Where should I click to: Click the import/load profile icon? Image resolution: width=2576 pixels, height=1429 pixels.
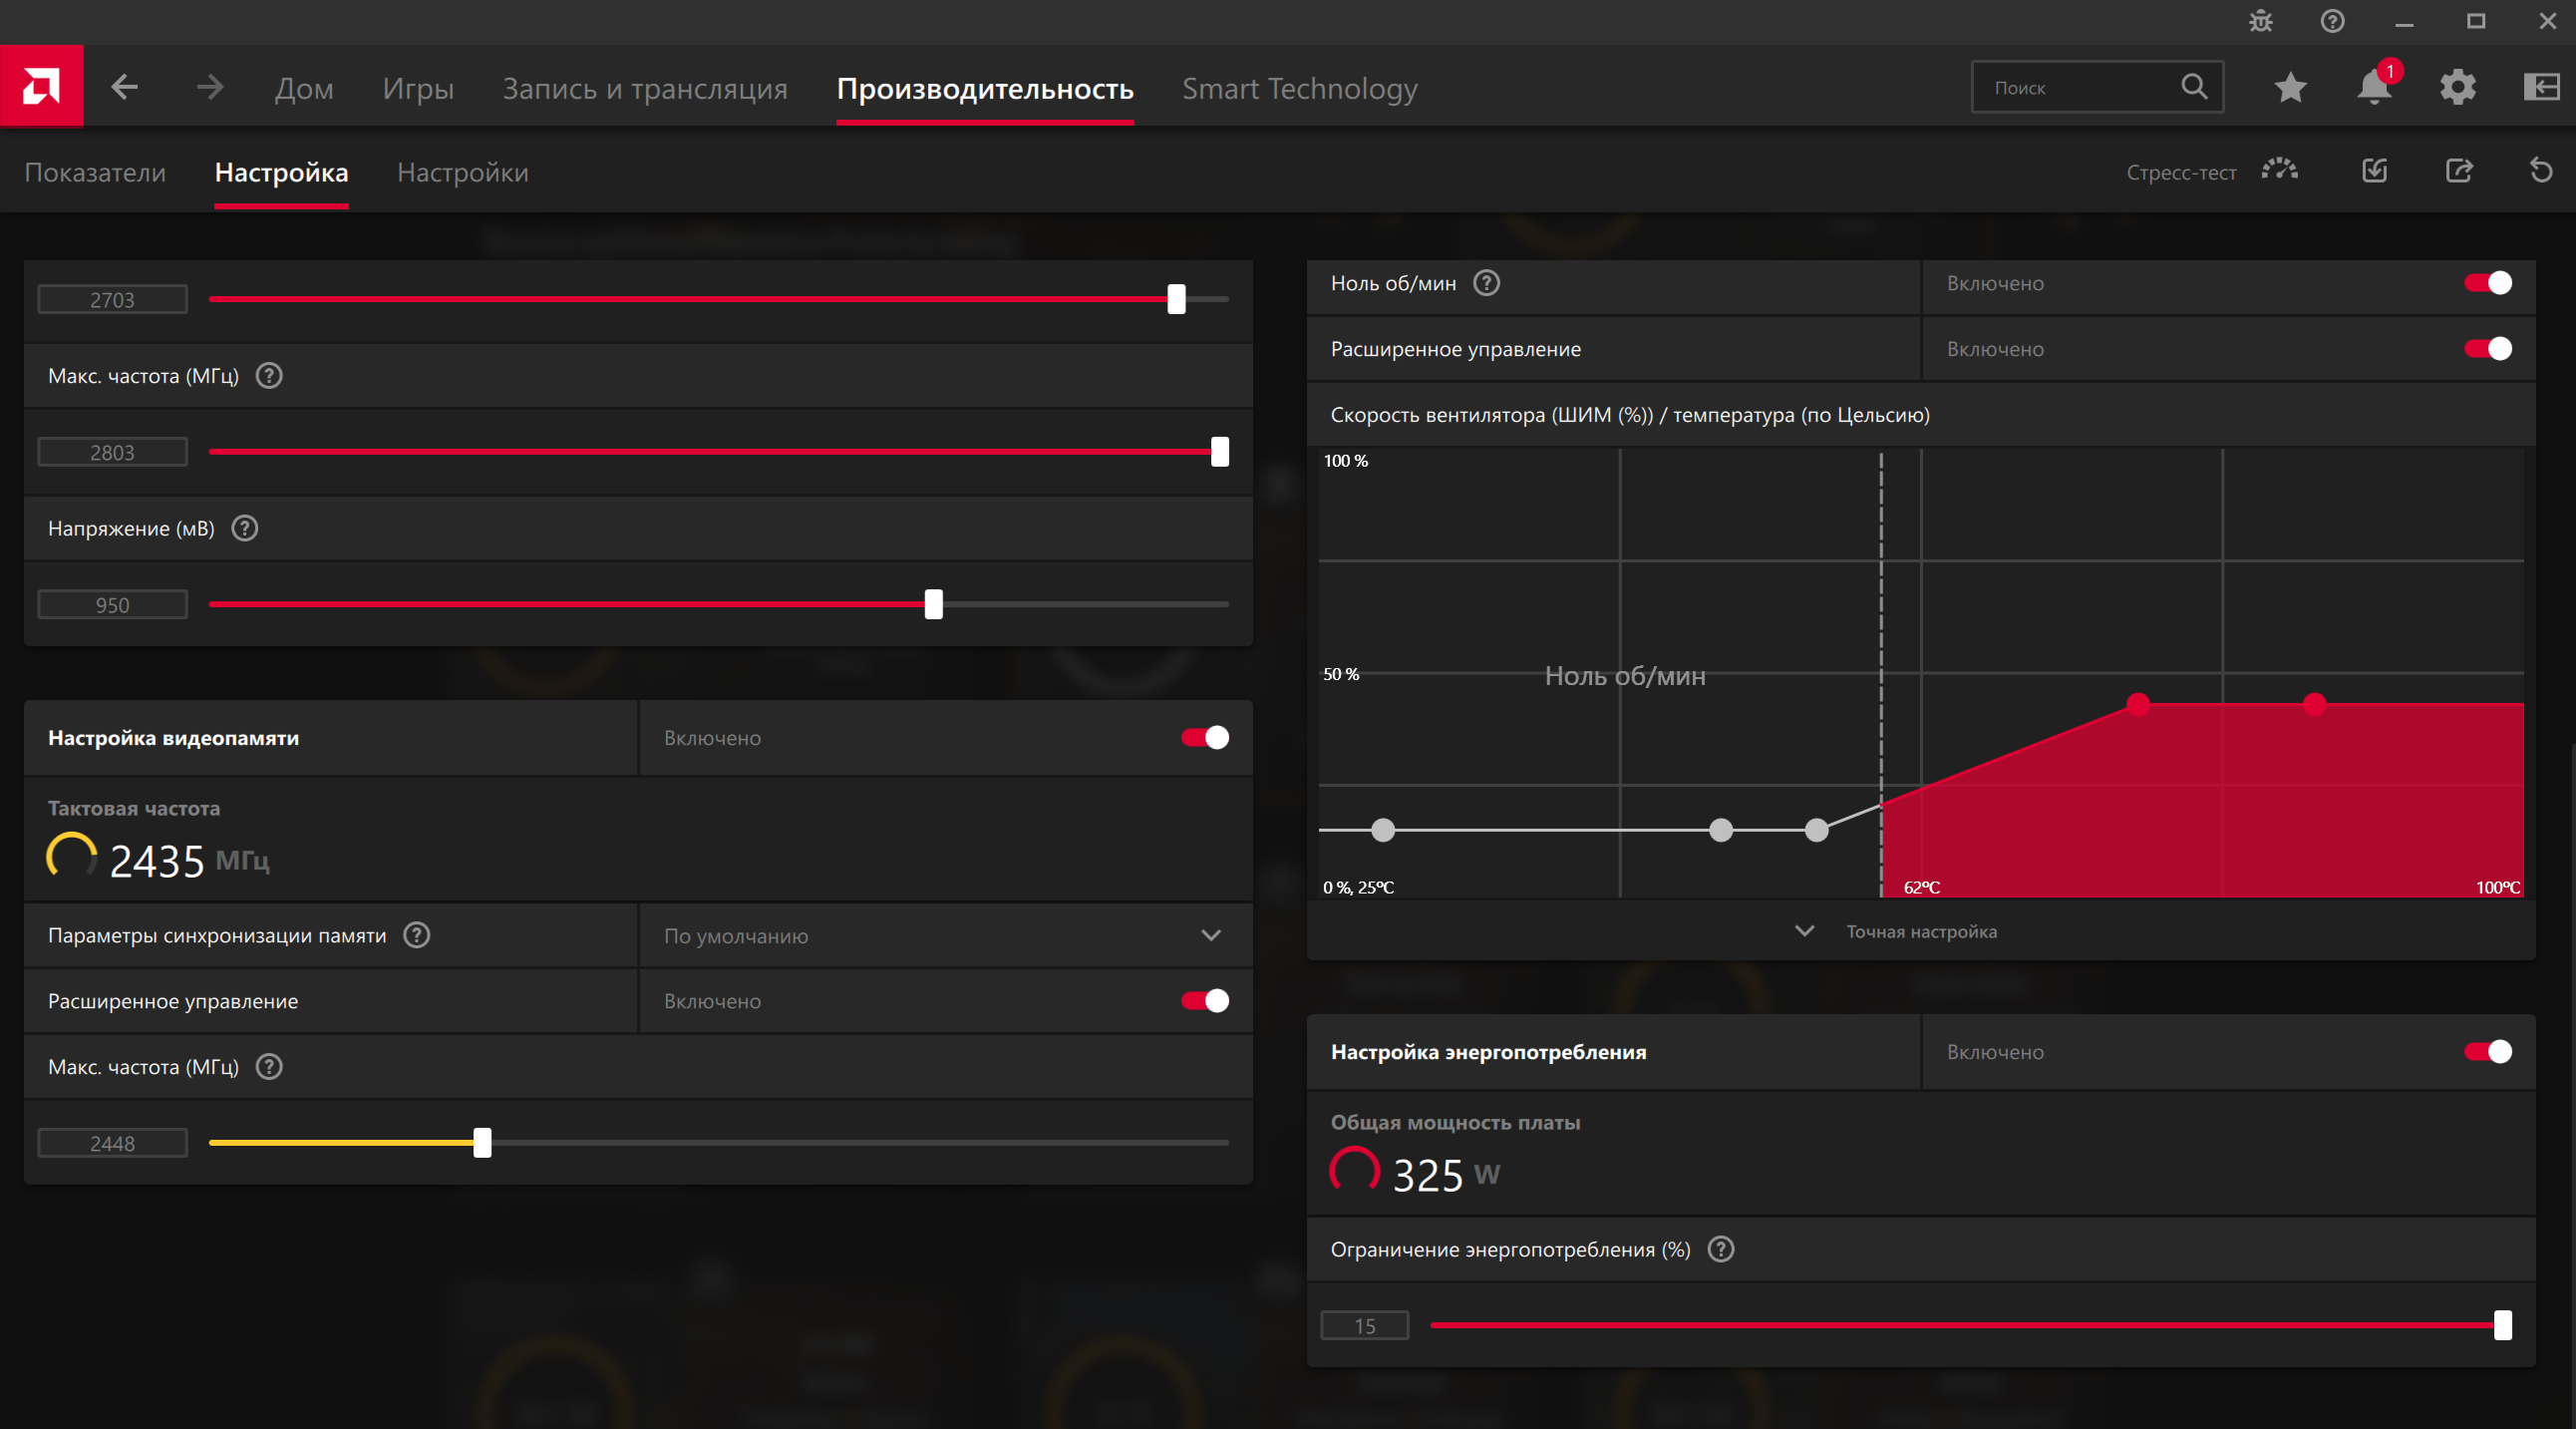coord(2374,171)
